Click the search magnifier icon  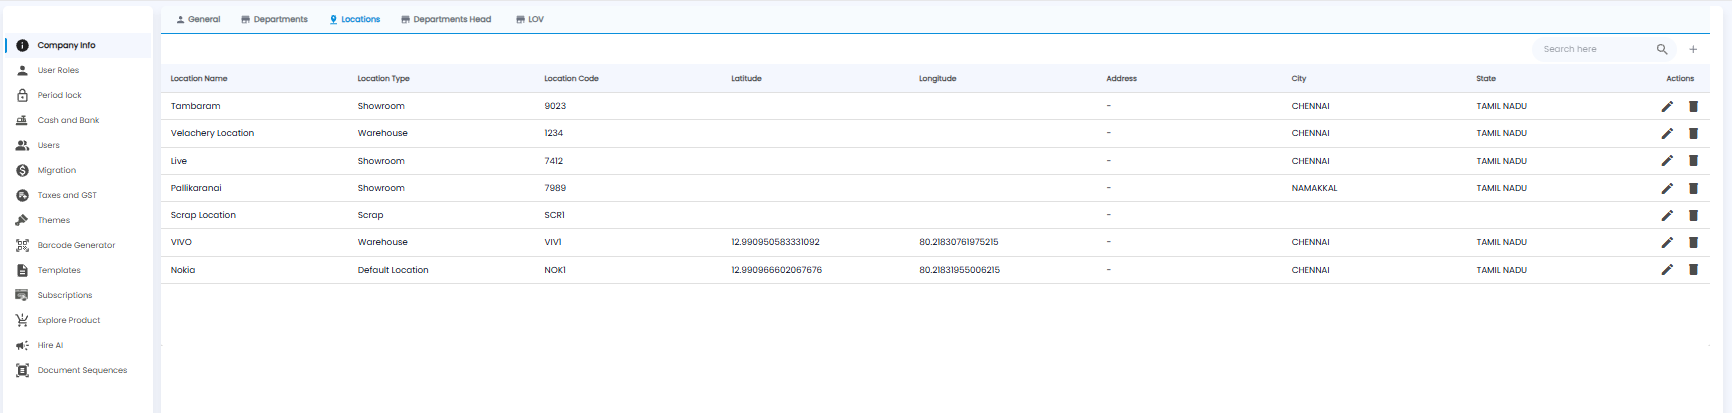(1662, 49)
